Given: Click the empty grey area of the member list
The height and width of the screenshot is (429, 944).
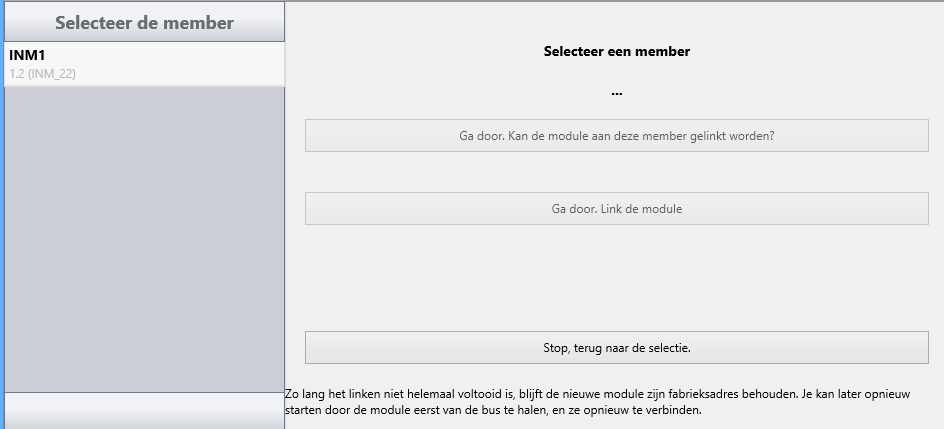Looking at the screenshot, I should point(144,239).
